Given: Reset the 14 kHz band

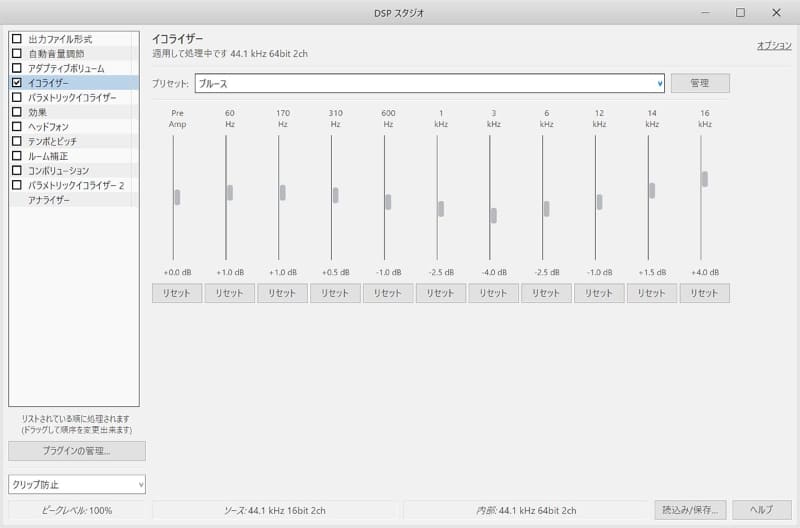Looking at the screenshot, I should [652, 293].
